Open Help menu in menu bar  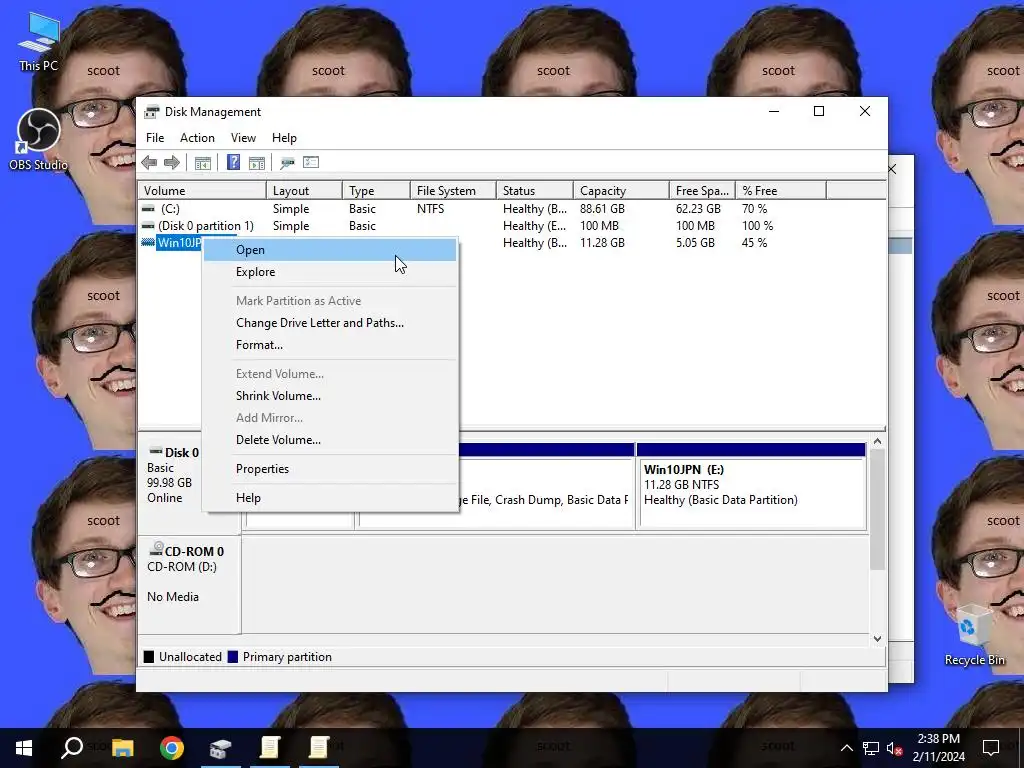click(284, 138)
